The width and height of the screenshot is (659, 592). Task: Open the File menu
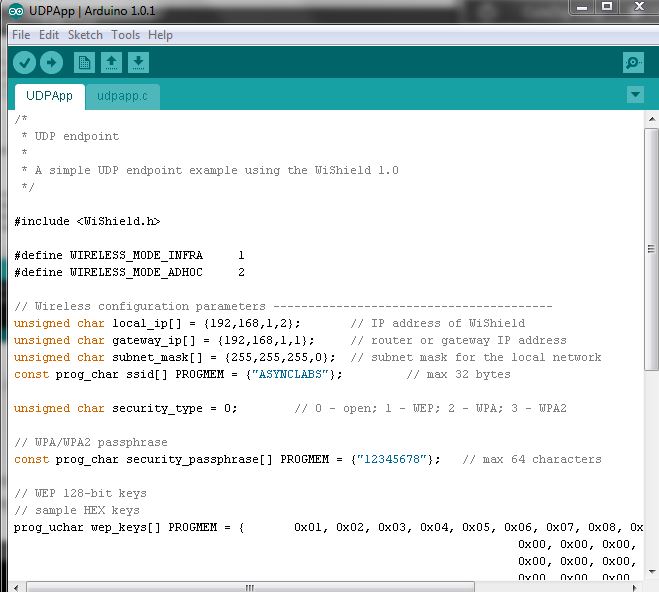(x=21, y=35)
